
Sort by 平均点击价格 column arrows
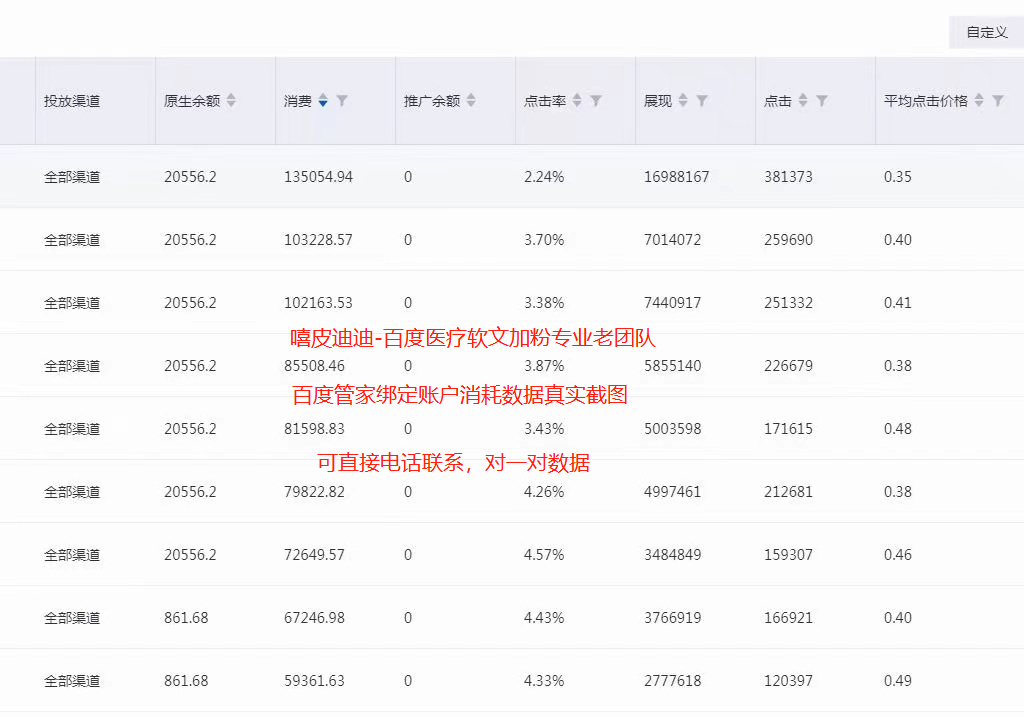click(978, 101)
